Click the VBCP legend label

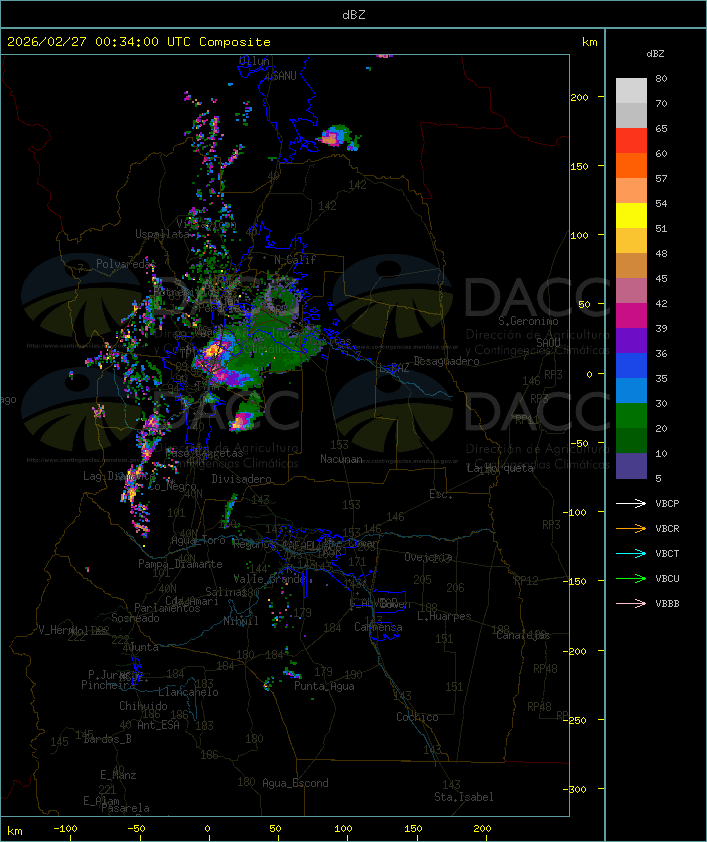tap(667, 504)
